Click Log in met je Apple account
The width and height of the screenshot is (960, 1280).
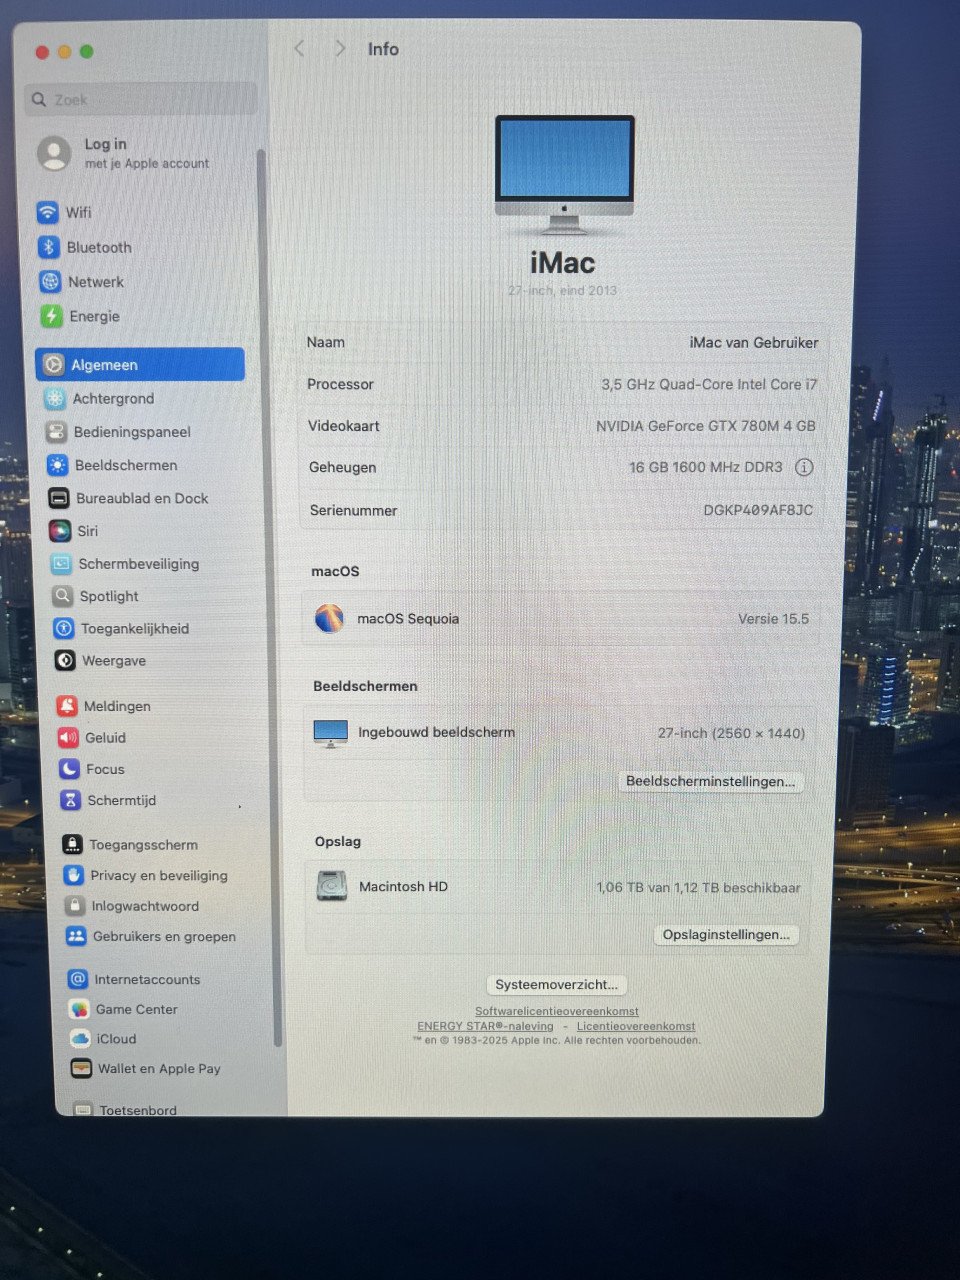click(124, 153)
